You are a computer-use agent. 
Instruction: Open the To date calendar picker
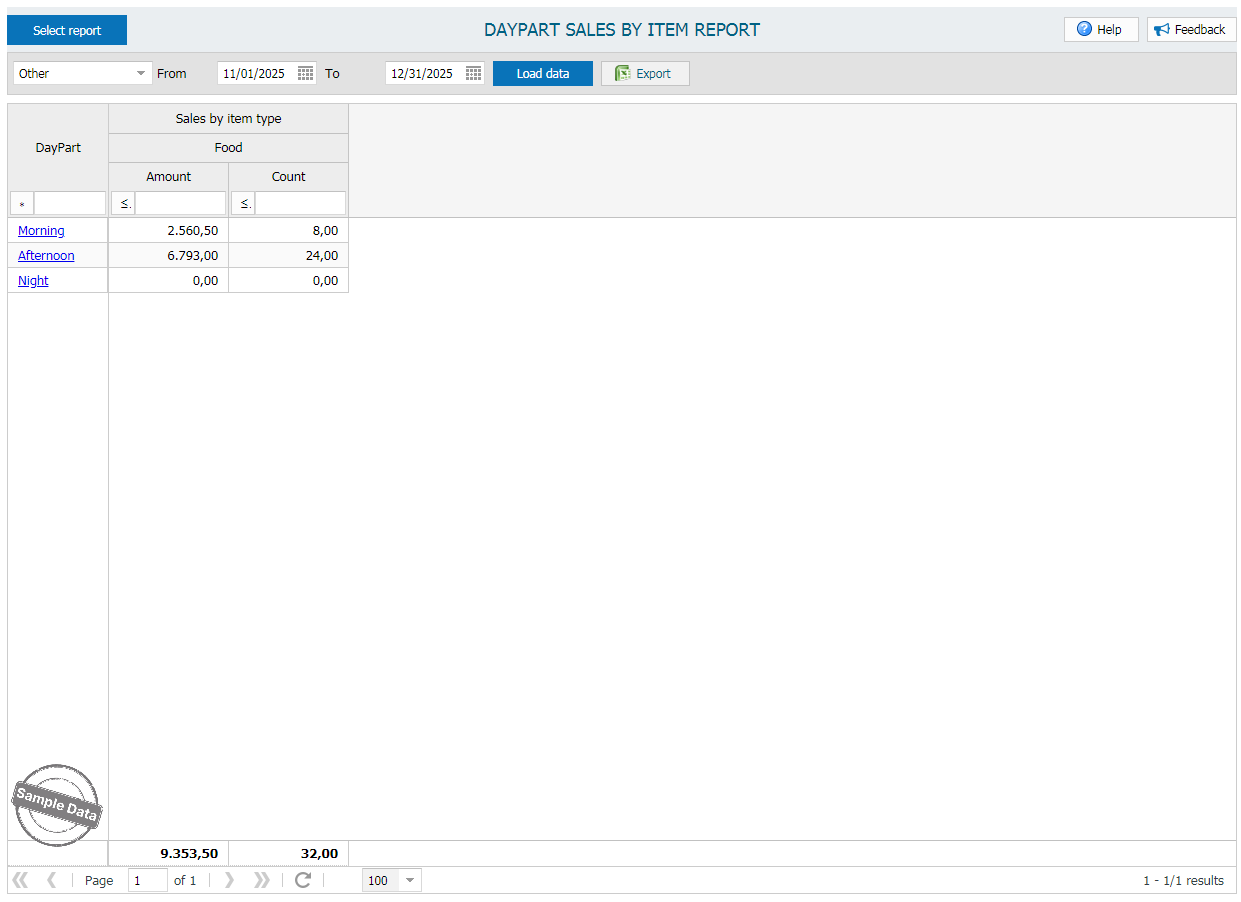tap(474, 73)
